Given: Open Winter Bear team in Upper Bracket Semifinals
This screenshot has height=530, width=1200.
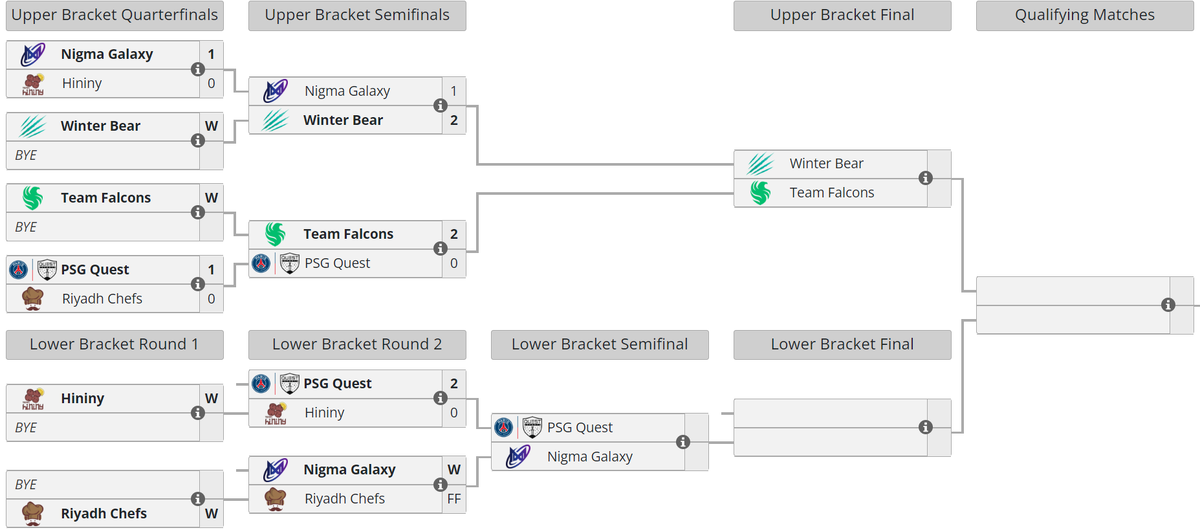Looking at the screenshot, I should [x=343, y=120].
